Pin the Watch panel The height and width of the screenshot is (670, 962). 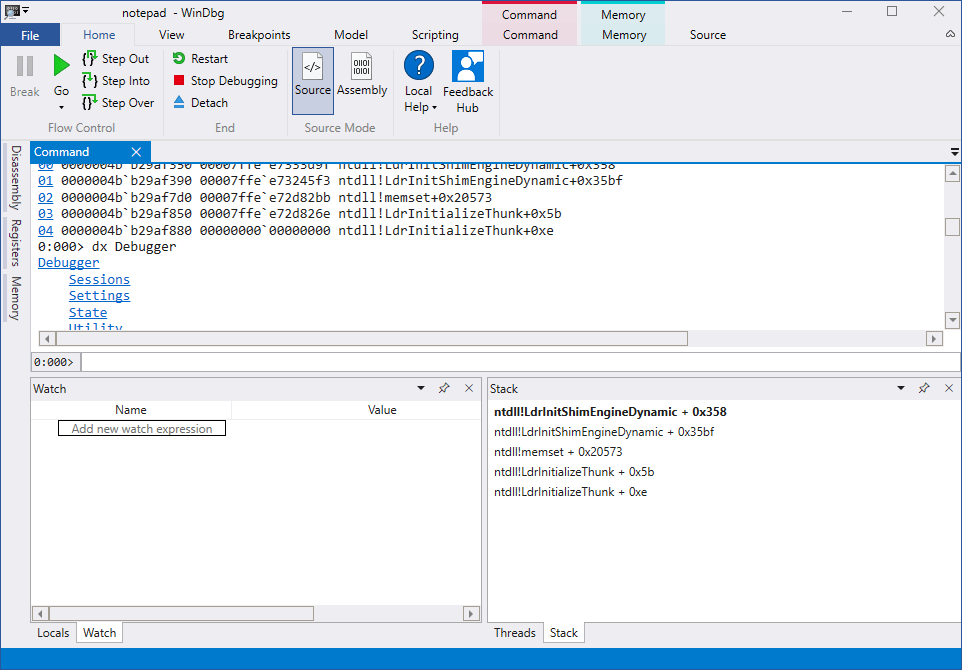(x=444, y=388)
